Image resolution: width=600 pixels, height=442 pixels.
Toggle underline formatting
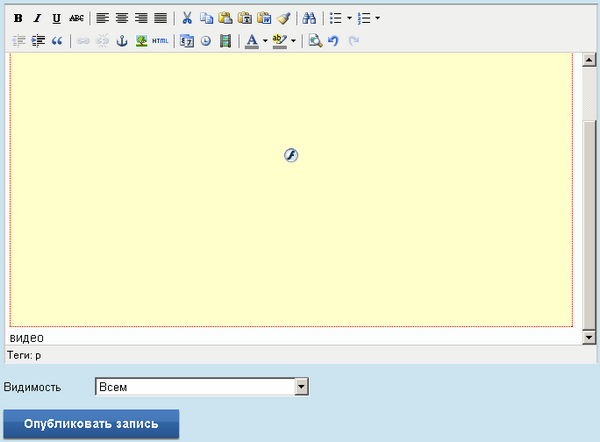tap(57, 18)
